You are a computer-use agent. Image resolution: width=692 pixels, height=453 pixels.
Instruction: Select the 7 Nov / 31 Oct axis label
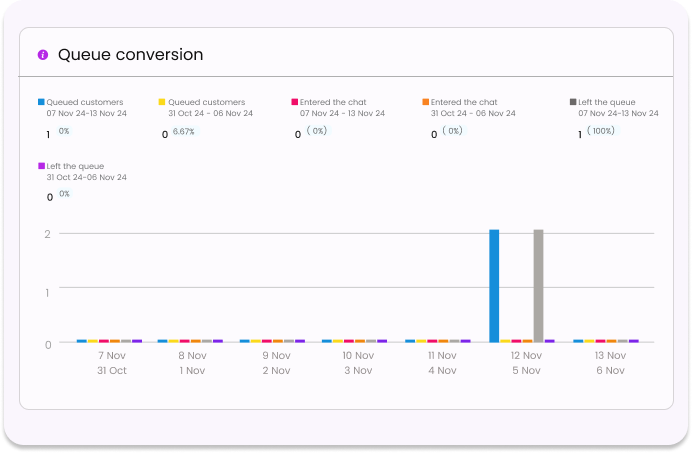point(111,363)
